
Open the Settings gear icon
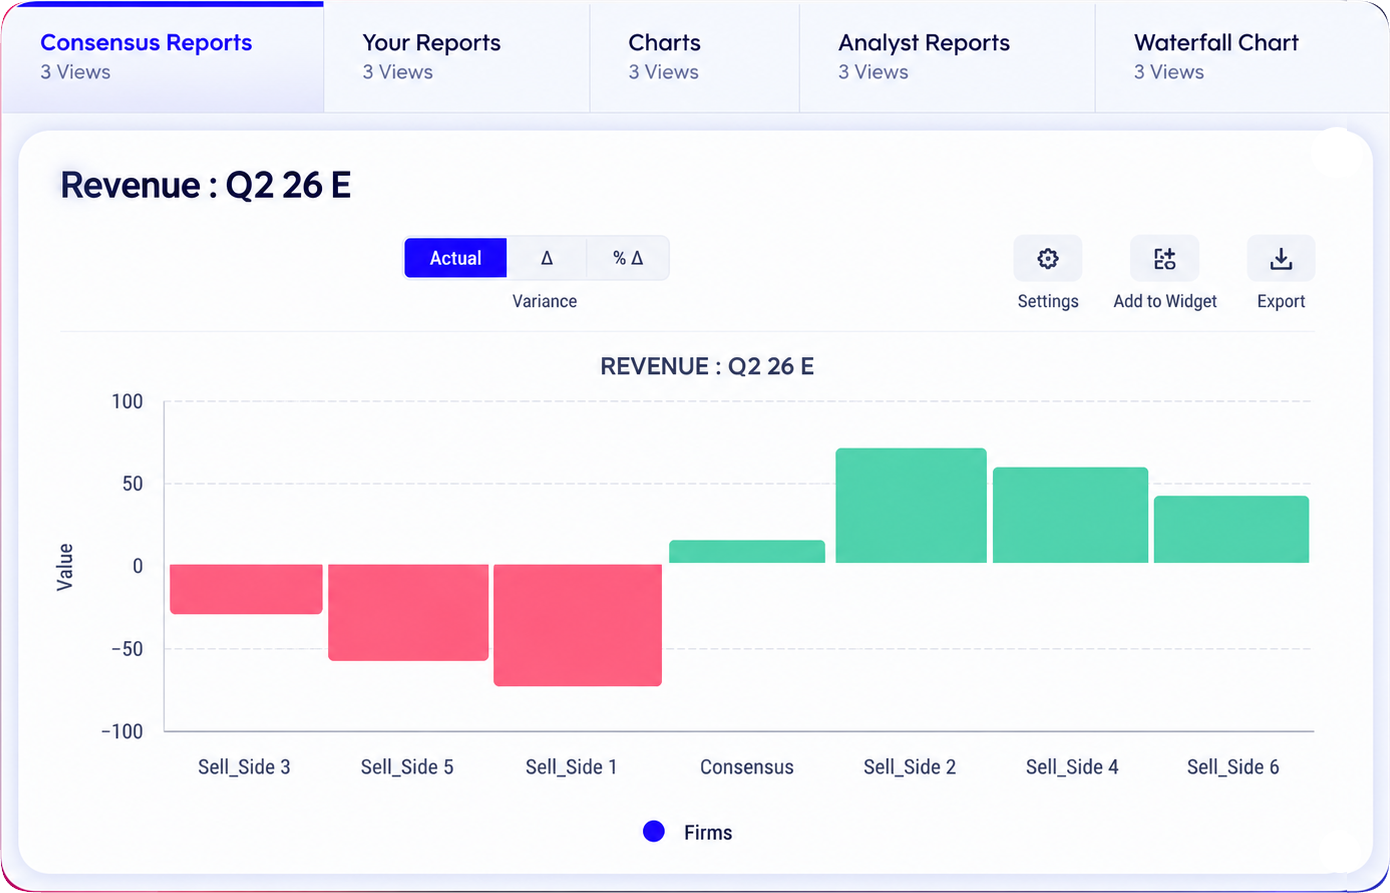coord(1047,259)
